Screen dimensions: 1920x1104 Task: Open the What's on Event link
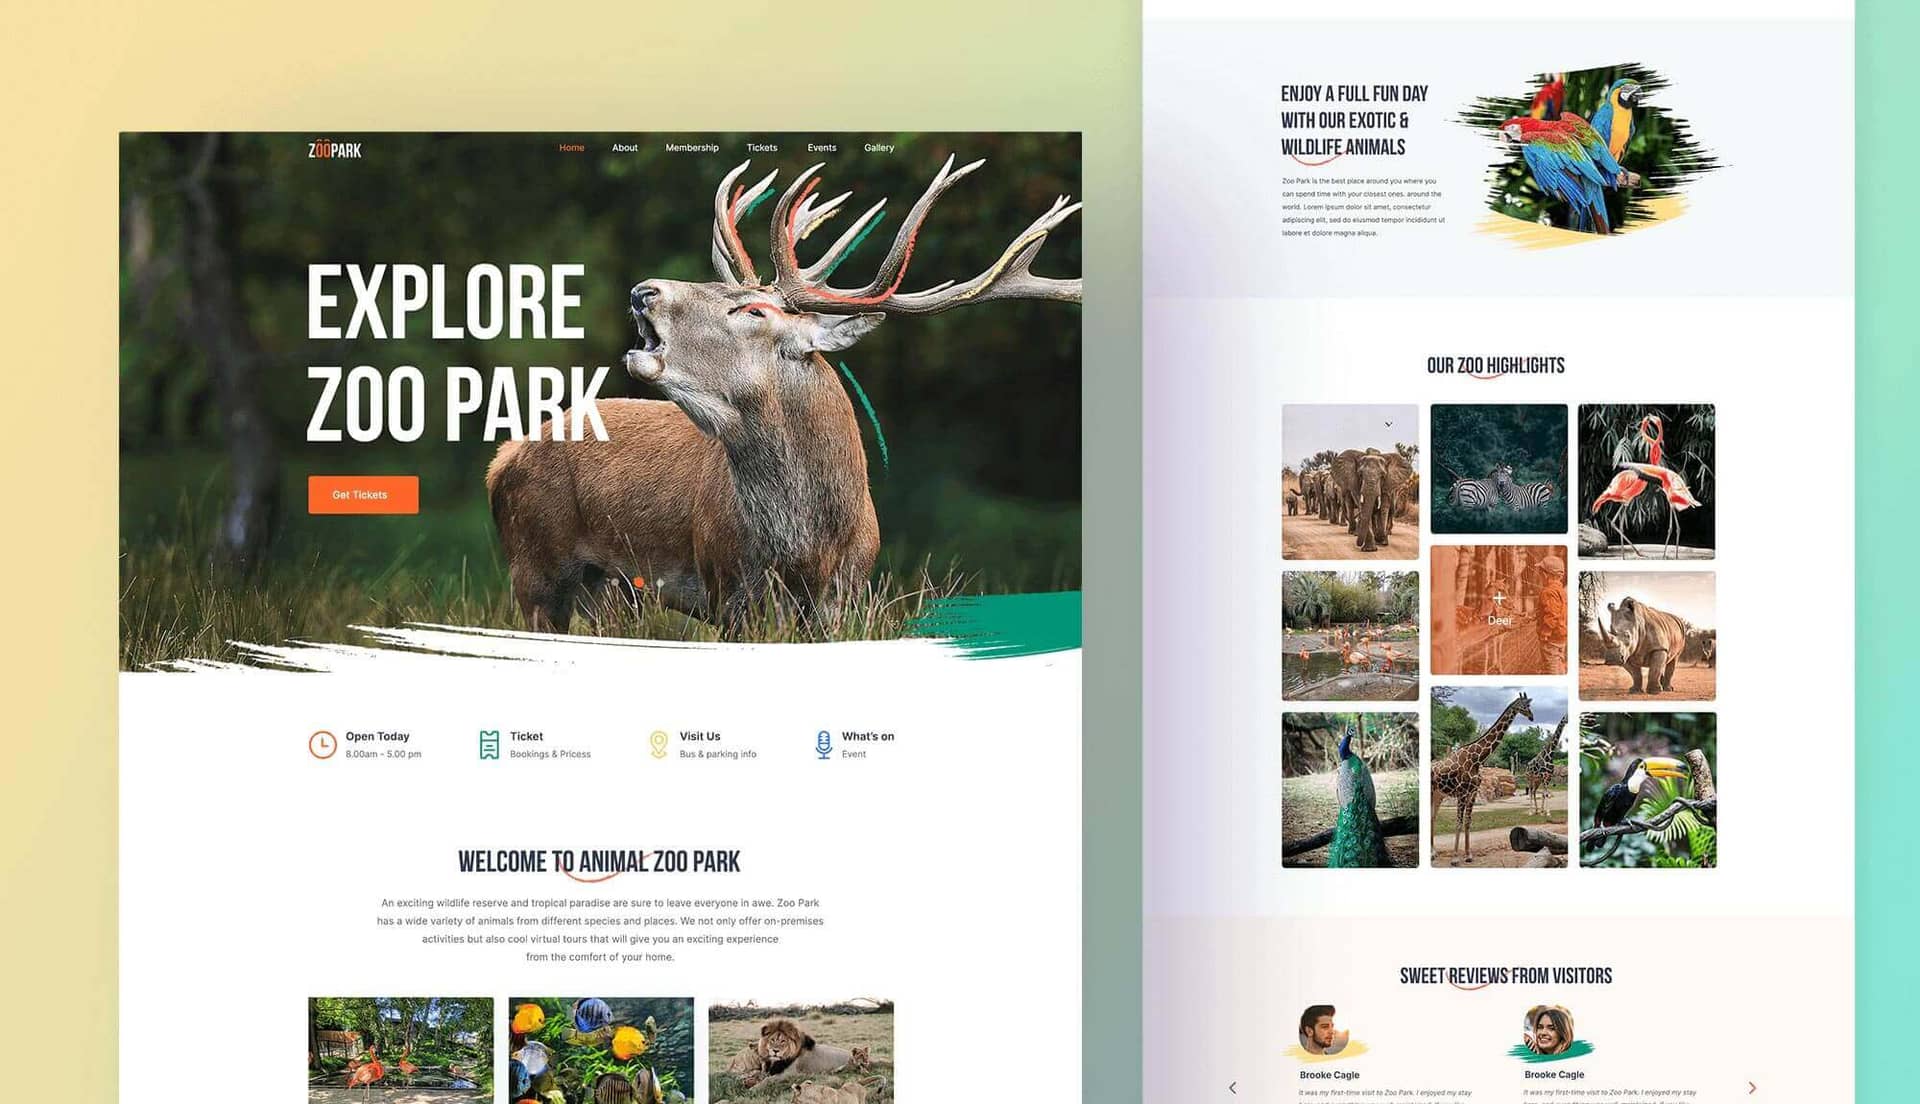pyautogui.click(x=868, y=745)
